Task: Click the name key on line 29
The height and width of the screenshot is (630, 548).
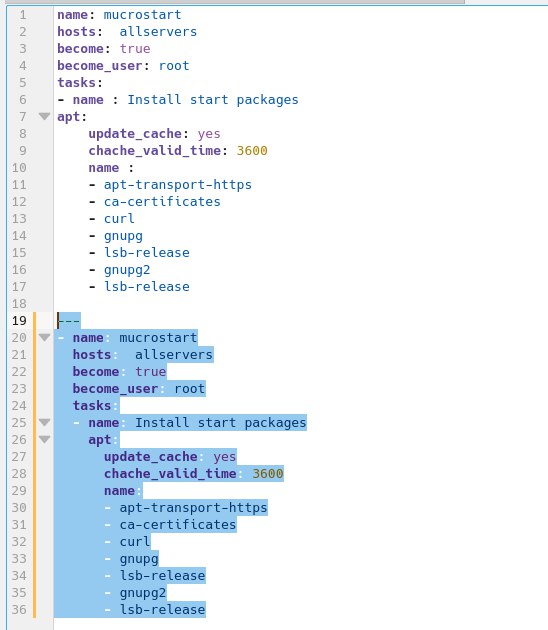Action: 119,491
